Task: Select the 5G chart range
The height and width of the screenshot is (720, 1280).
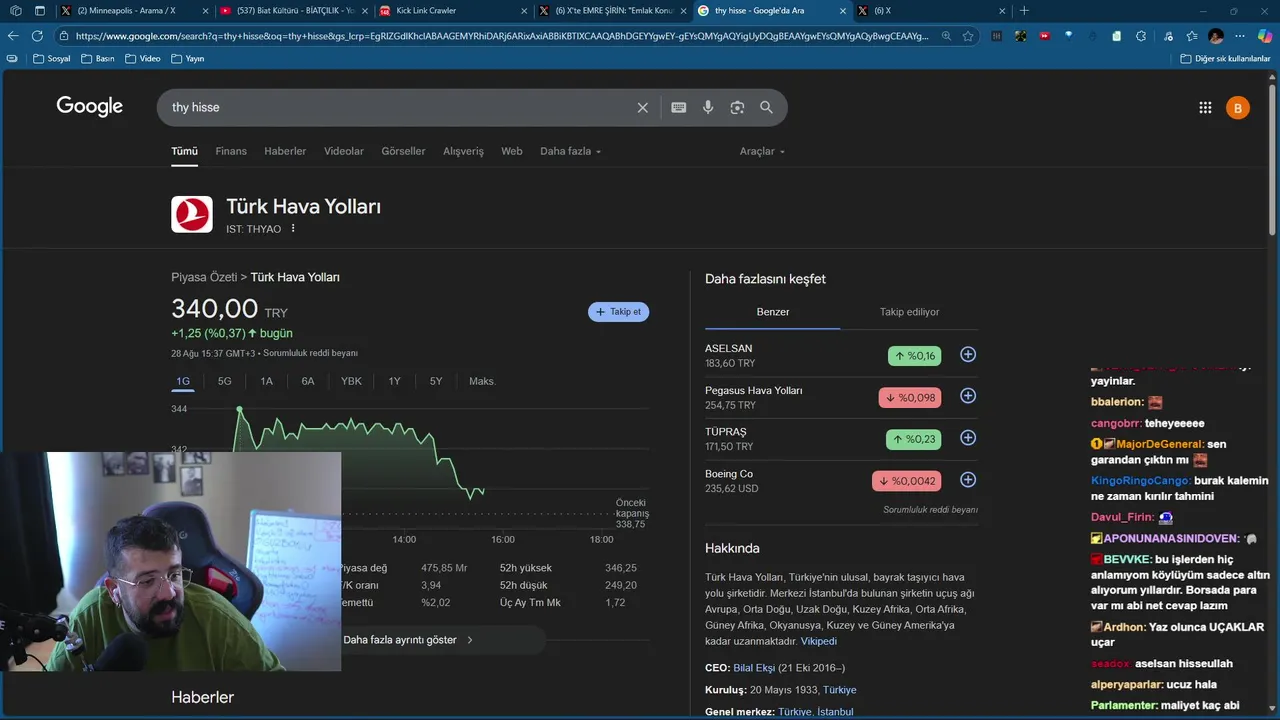Action: tap(225, 381)
